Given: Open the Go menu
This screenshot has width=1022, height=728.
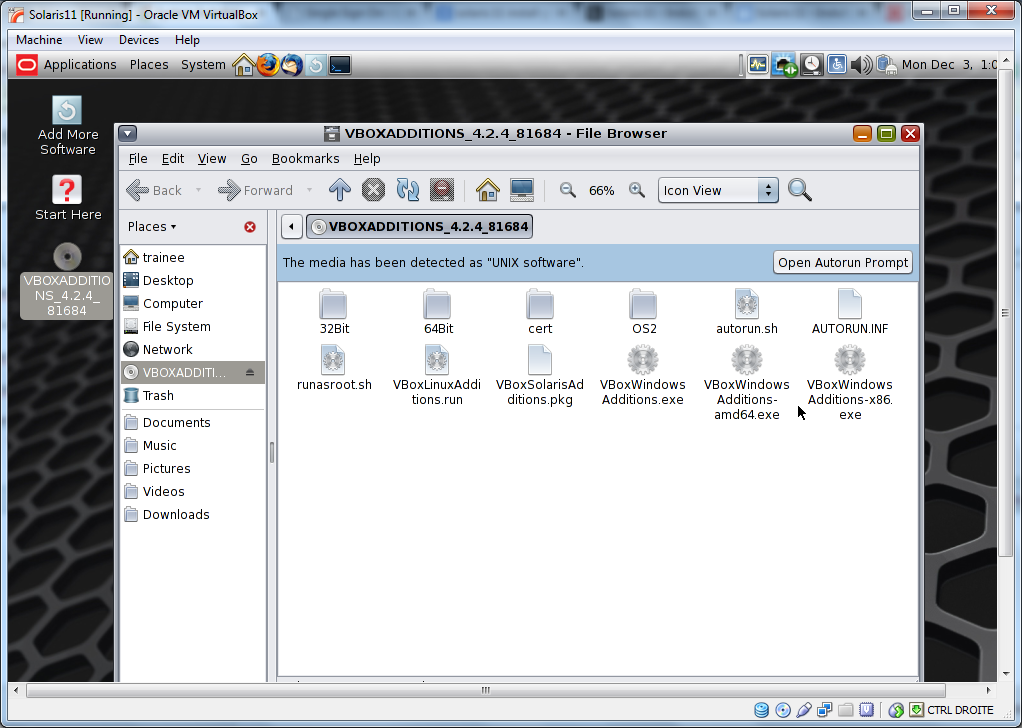Looking at the screenshot, I should [x=249, y=158].
